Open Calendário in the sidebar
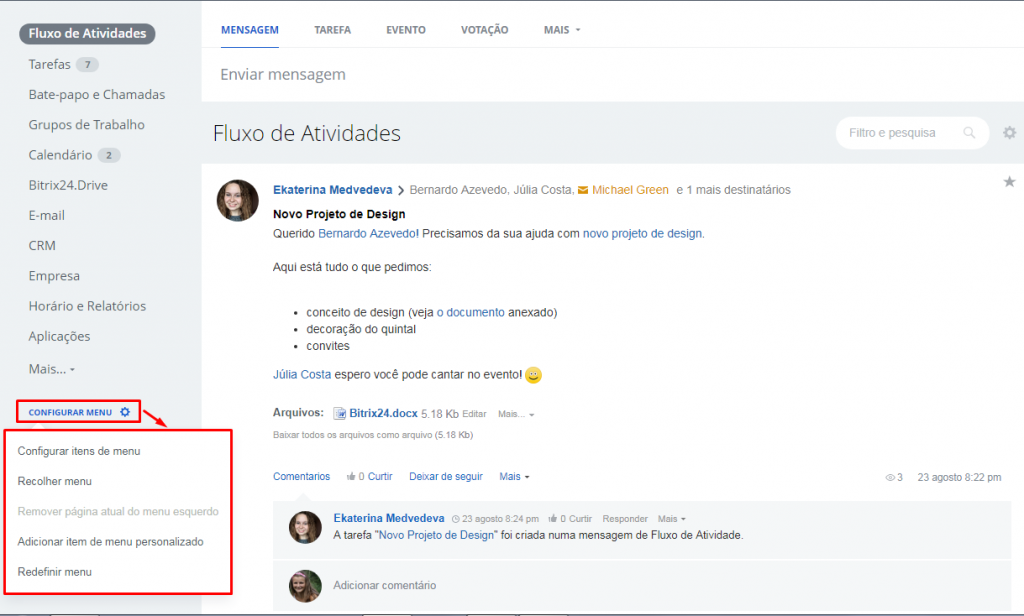The image size is (1024, 616). 60,155
